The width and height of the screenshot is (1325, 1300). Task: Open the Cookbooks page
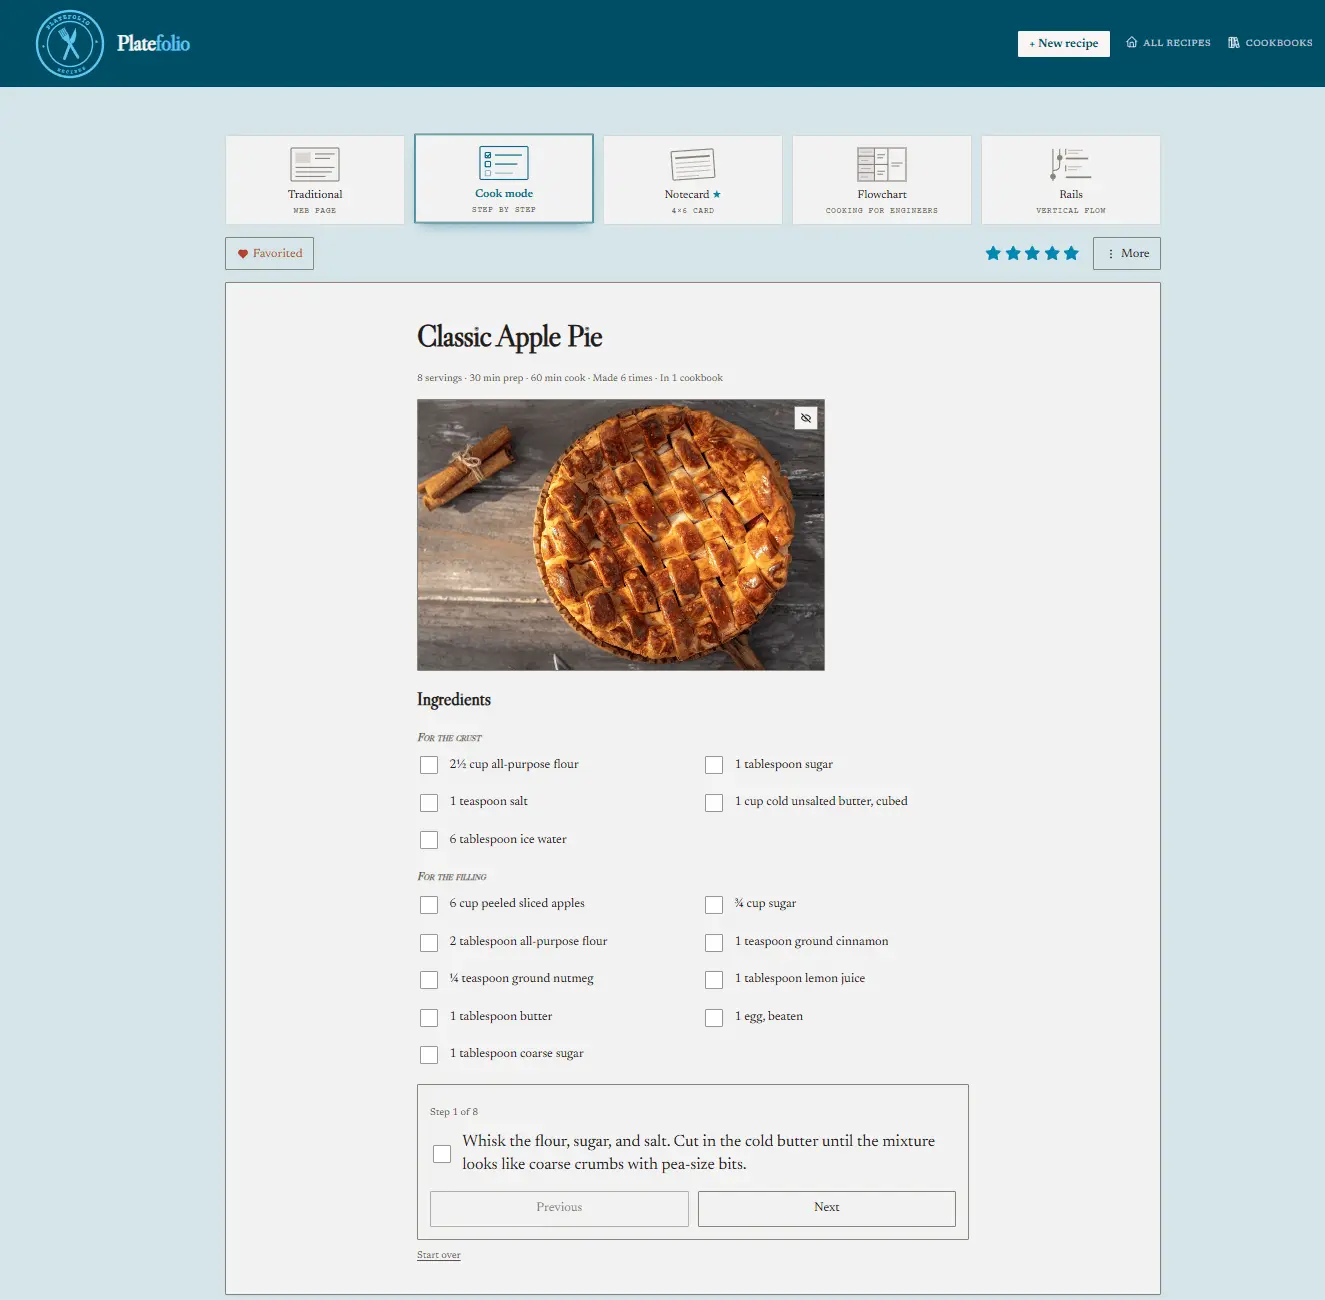click(x=1270, y=43)
